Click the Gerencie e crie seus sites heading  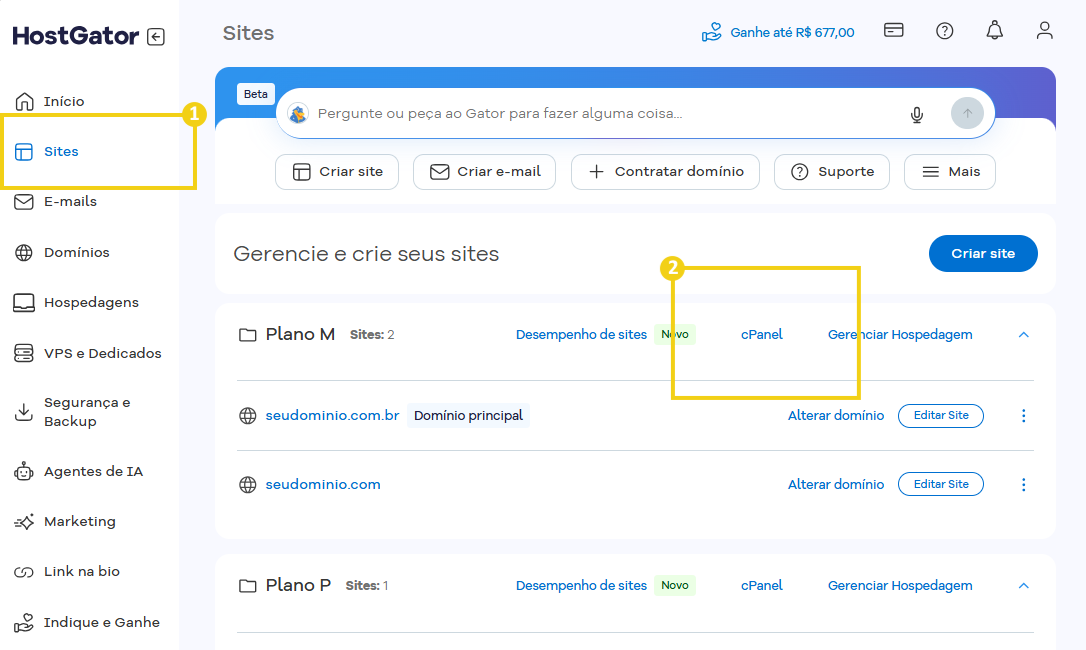366,254
